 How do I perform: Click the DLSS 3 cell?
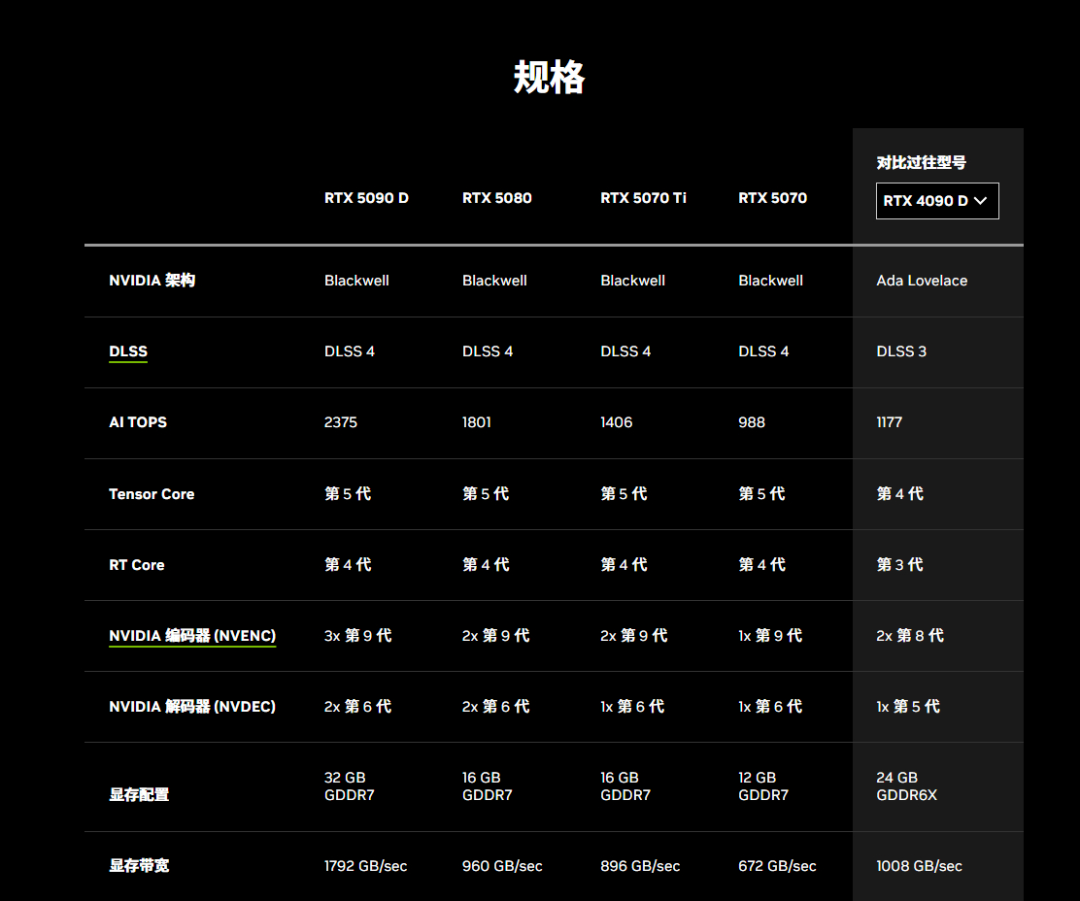901,351
